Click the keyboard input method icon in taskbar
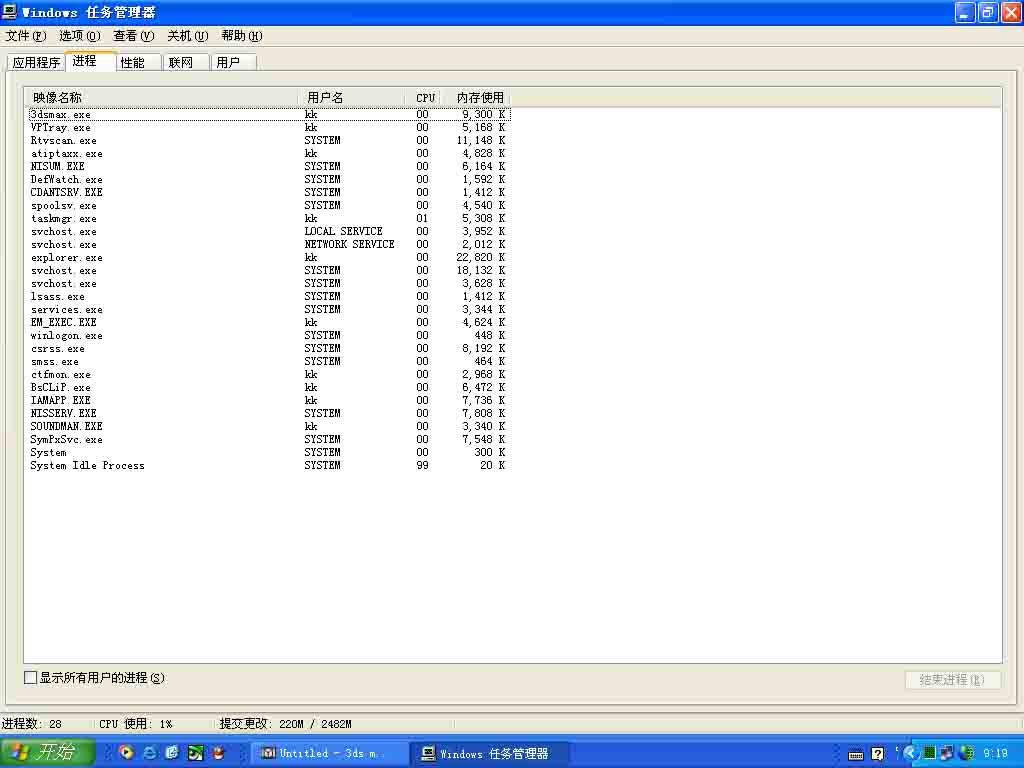 tap(856, 754)
